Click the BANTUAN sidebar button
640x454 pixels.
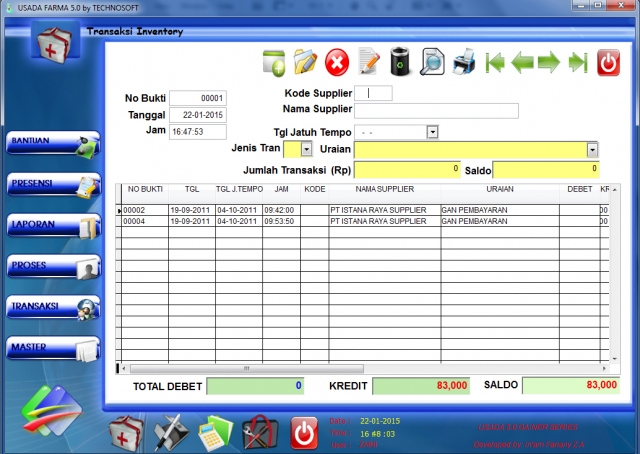pyautogui.click(x=52, y=143)
